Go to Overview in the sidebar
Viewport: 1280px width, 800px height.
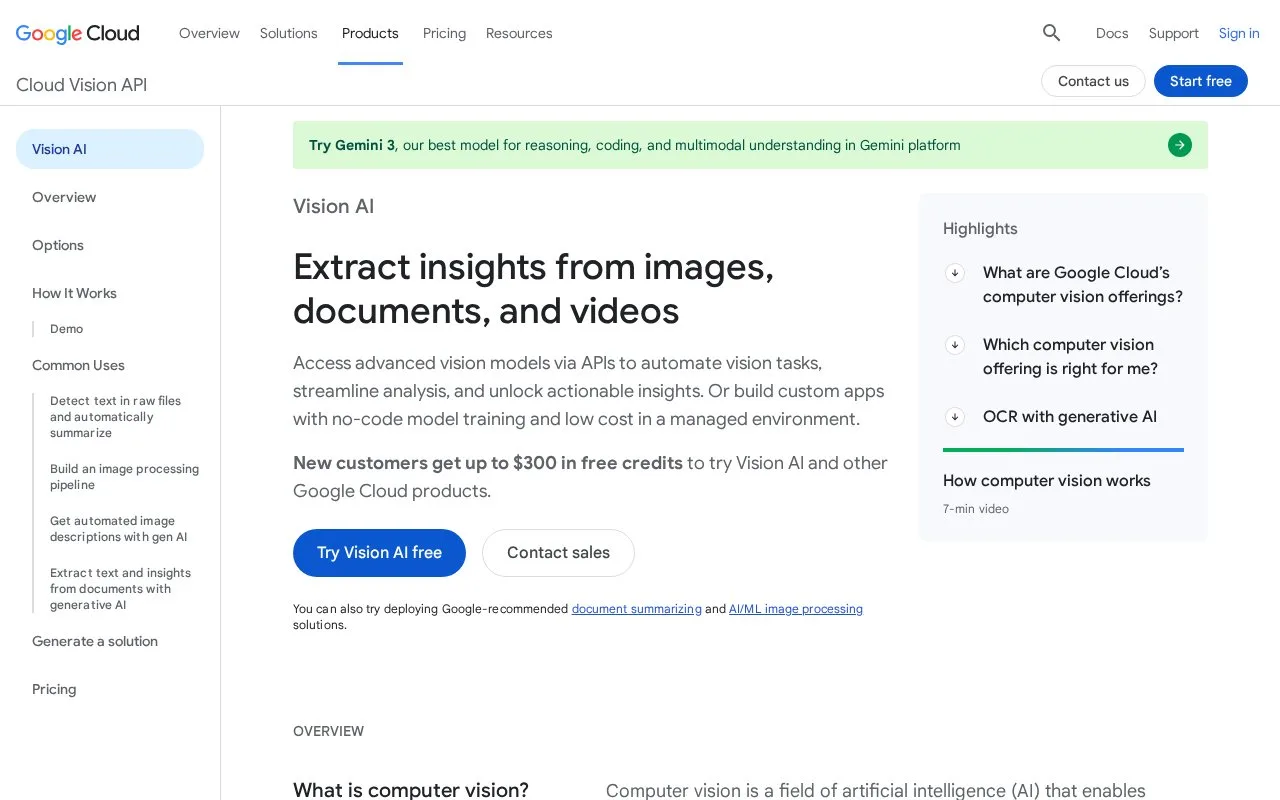64,197
